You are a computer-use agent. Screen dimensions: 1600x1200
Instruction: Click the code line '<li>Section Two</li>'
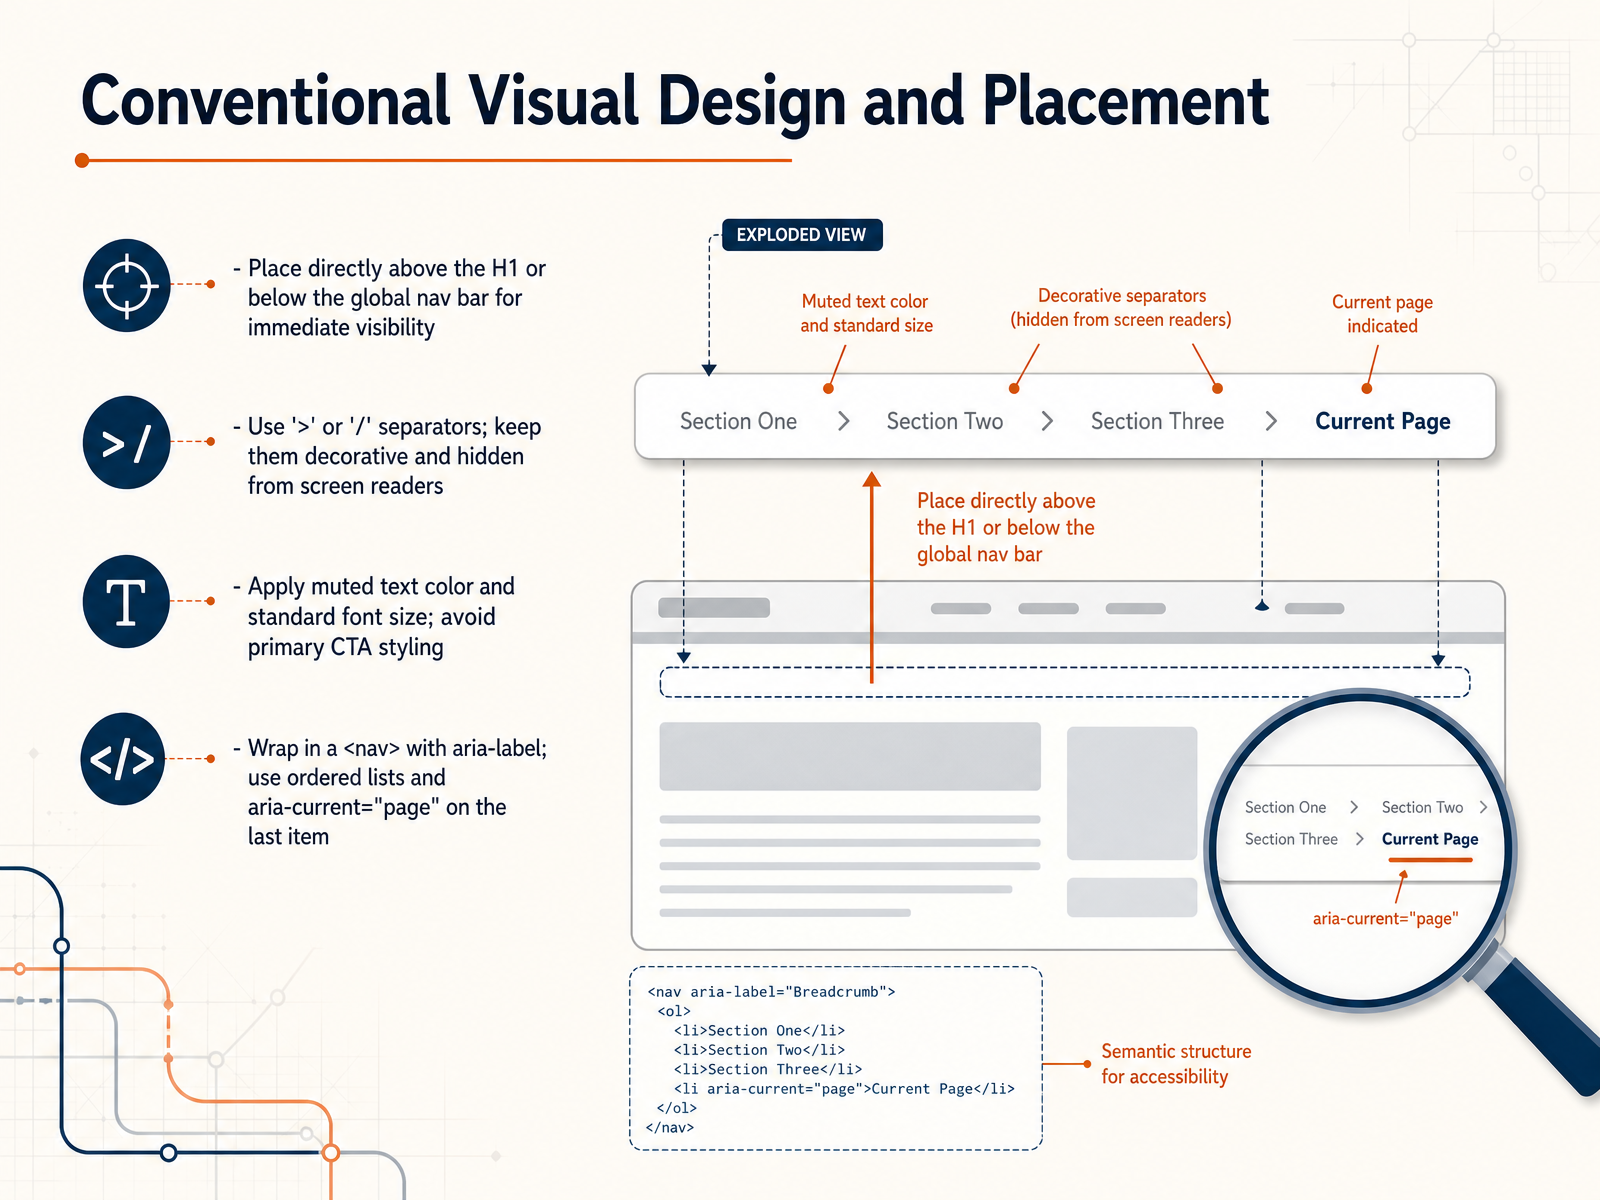pos(759,1050)
